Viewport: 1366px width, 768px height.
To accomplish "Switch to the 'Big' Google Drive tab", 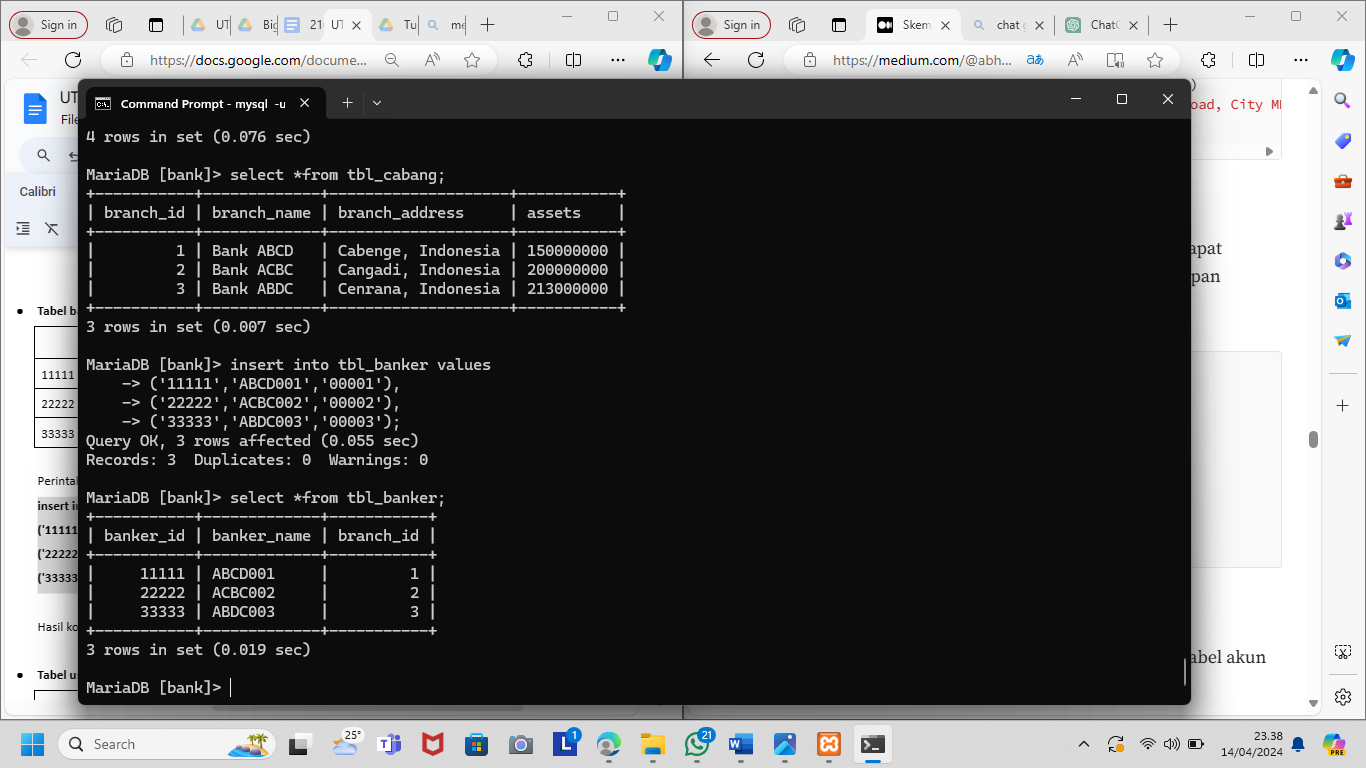I will click(256, 25).
